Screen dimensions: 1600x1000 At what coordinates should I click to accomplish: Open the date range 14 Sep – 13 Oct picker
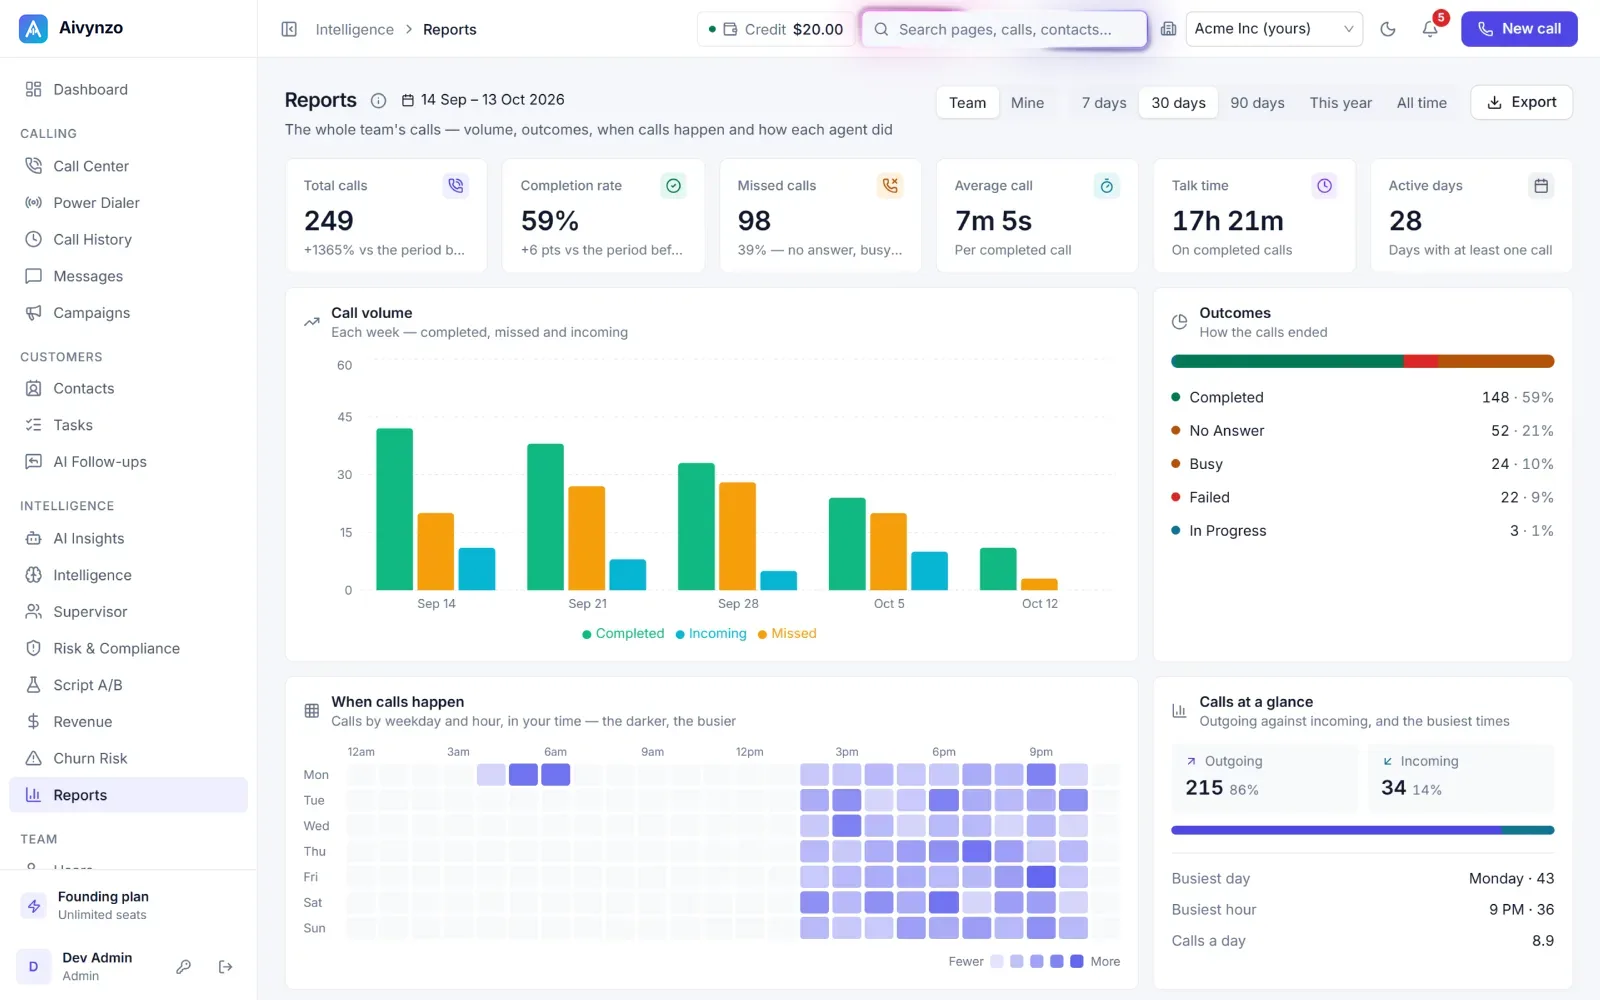tap(483, 100)
